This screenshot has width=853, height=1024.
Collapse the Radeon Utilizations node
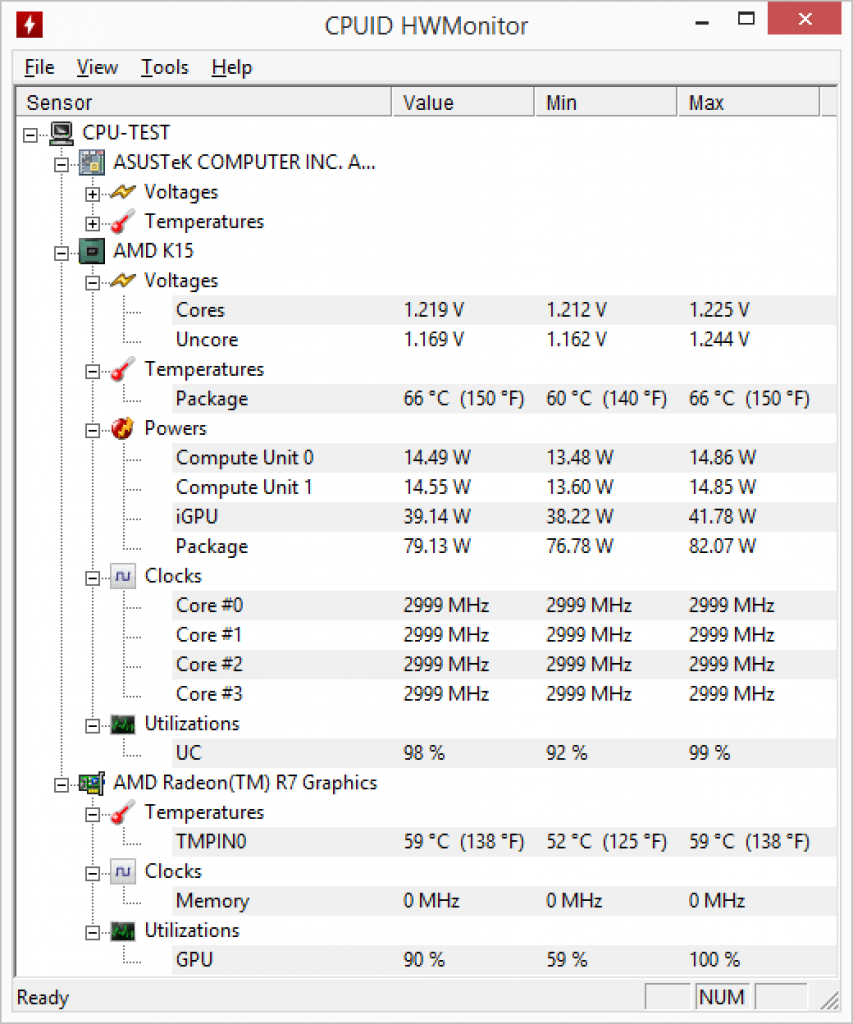click(93, 933)
